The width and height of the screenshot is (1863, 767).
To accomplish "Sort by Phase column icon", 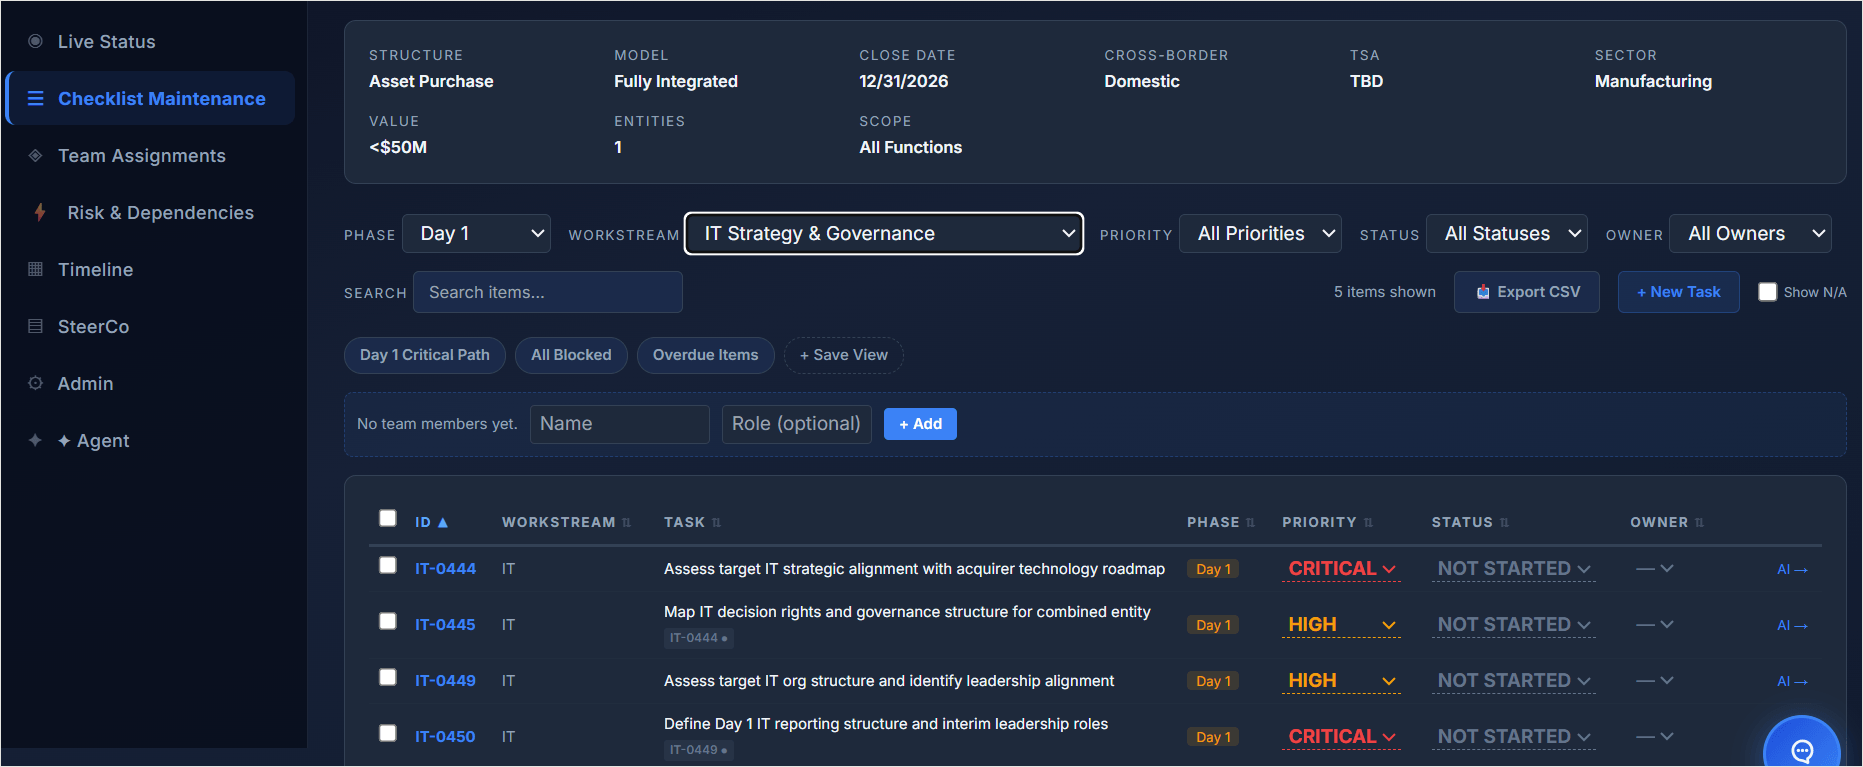I will pyautogui.click(x=1250, y=522).
